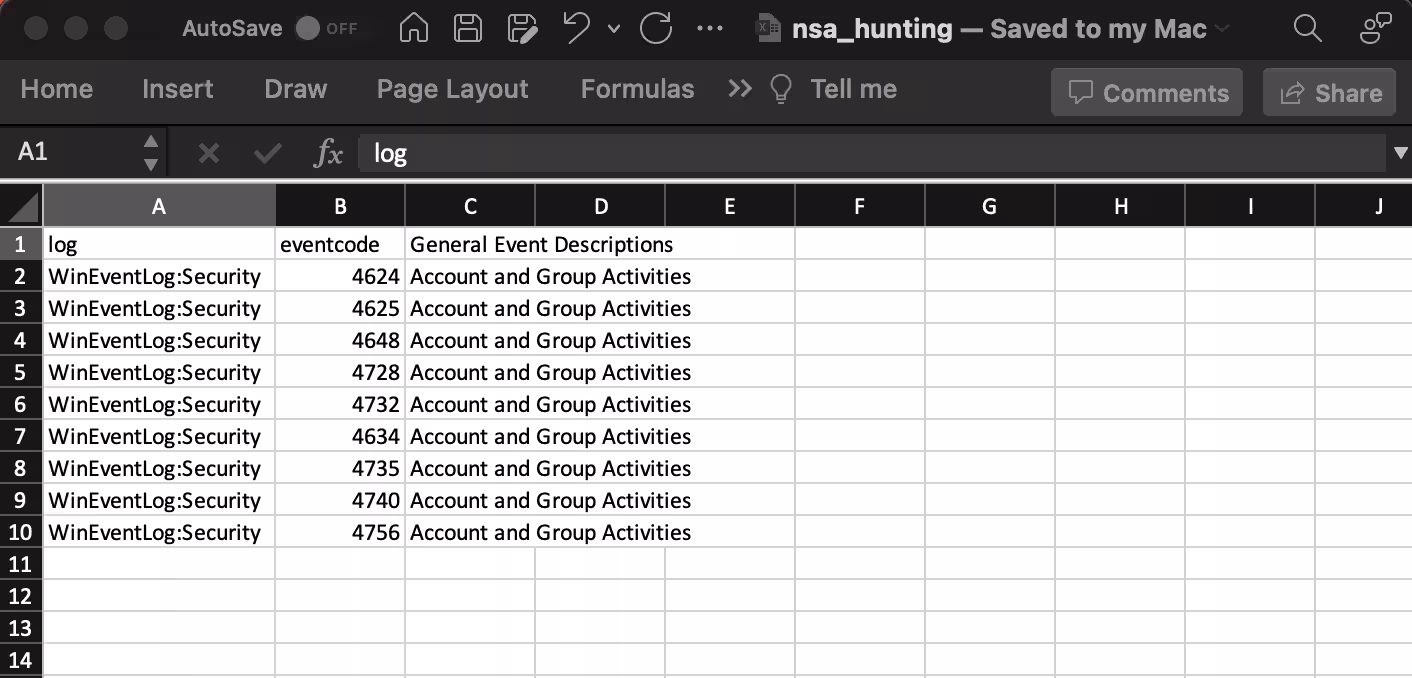The height and width of the screenshot is (678, 1412).
Task: Click the Undo arrow icon
Action: pyautogui.click(x=577, y=29)
